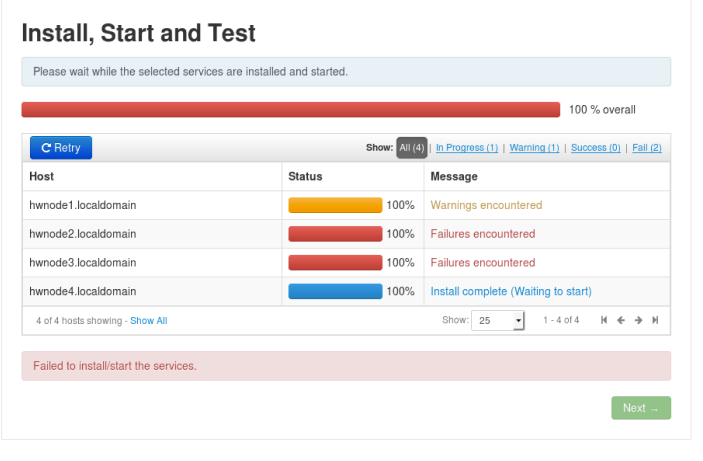703x461 pixels.
Task: Select hwnode2.localdomain host cell
Action: [x=152, y=234]
